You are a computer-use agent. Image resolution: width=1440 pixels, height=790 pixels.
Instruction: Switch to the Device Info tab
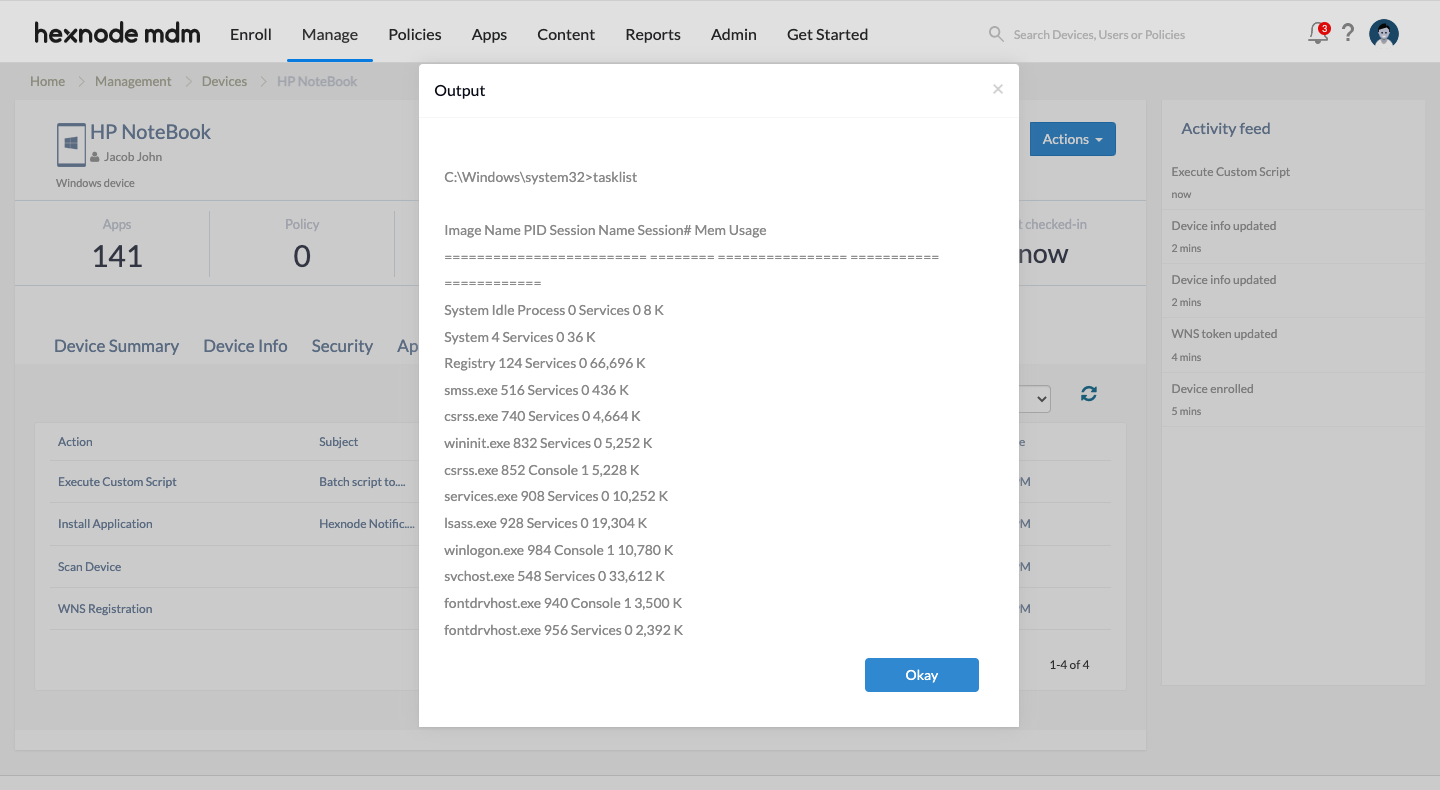coord(245,346)
